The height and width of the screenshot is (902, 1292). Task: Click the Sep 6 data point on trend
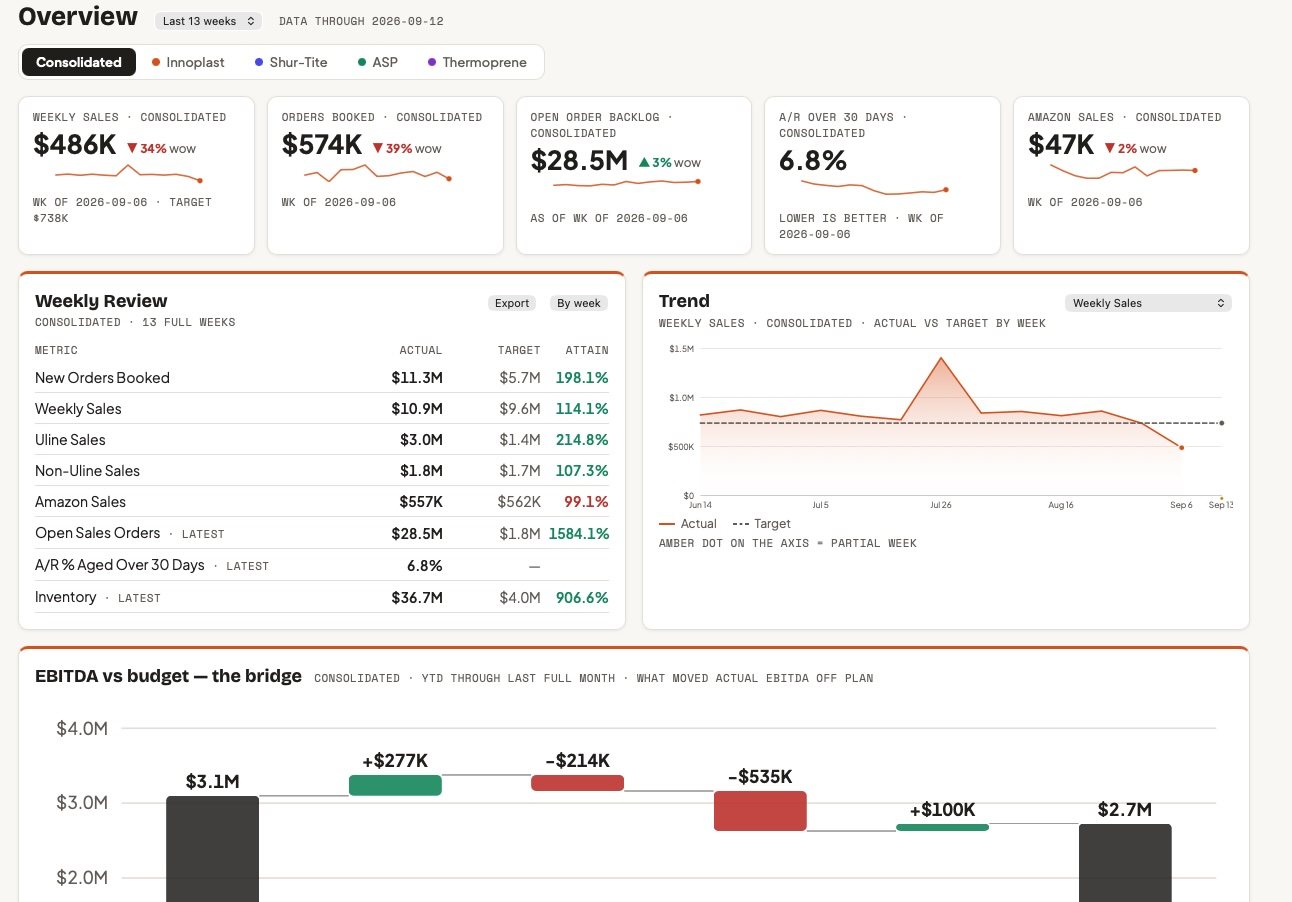tap(1181, 447)
